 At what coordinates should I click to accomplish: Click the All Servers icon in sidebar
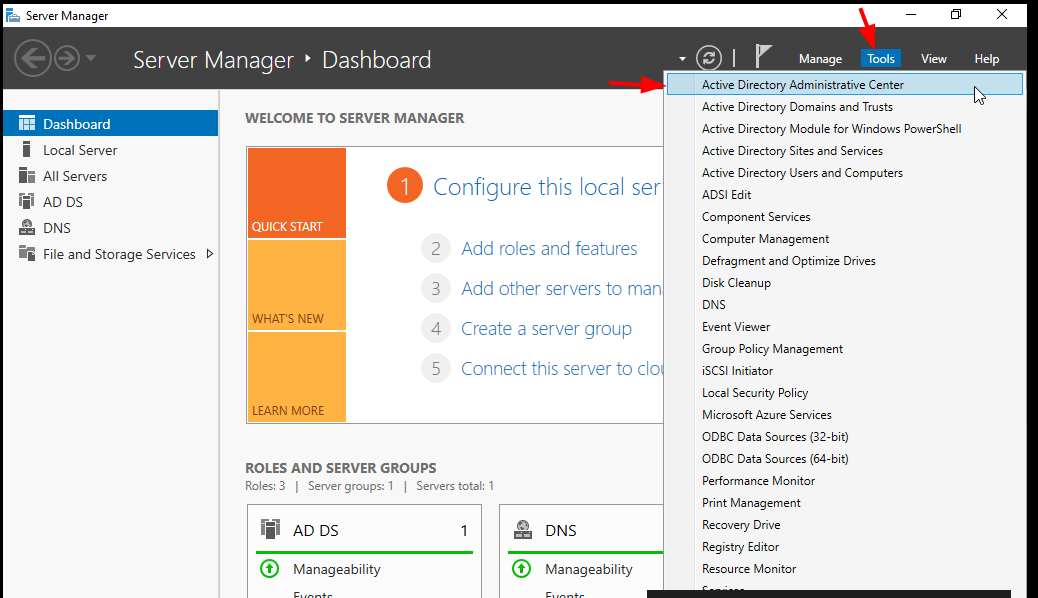coord(26,175)
